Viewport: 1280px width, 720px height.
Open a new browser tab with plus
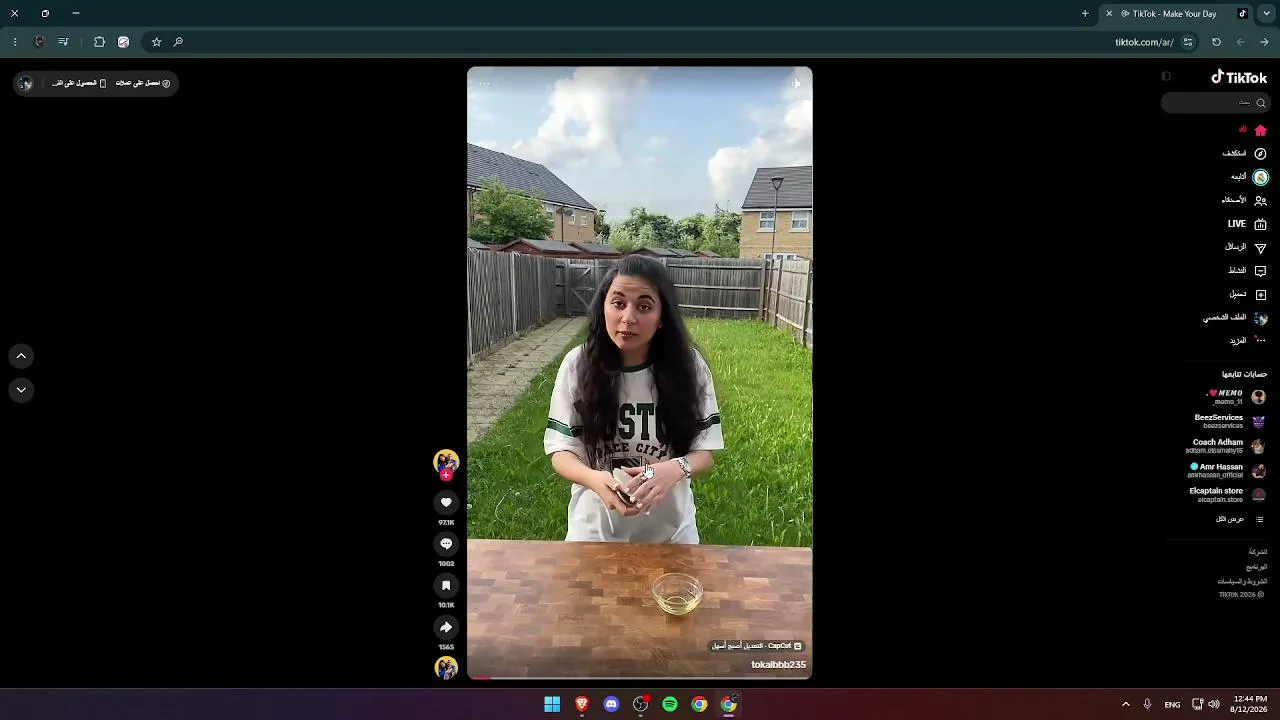(x=1085, y=14)
